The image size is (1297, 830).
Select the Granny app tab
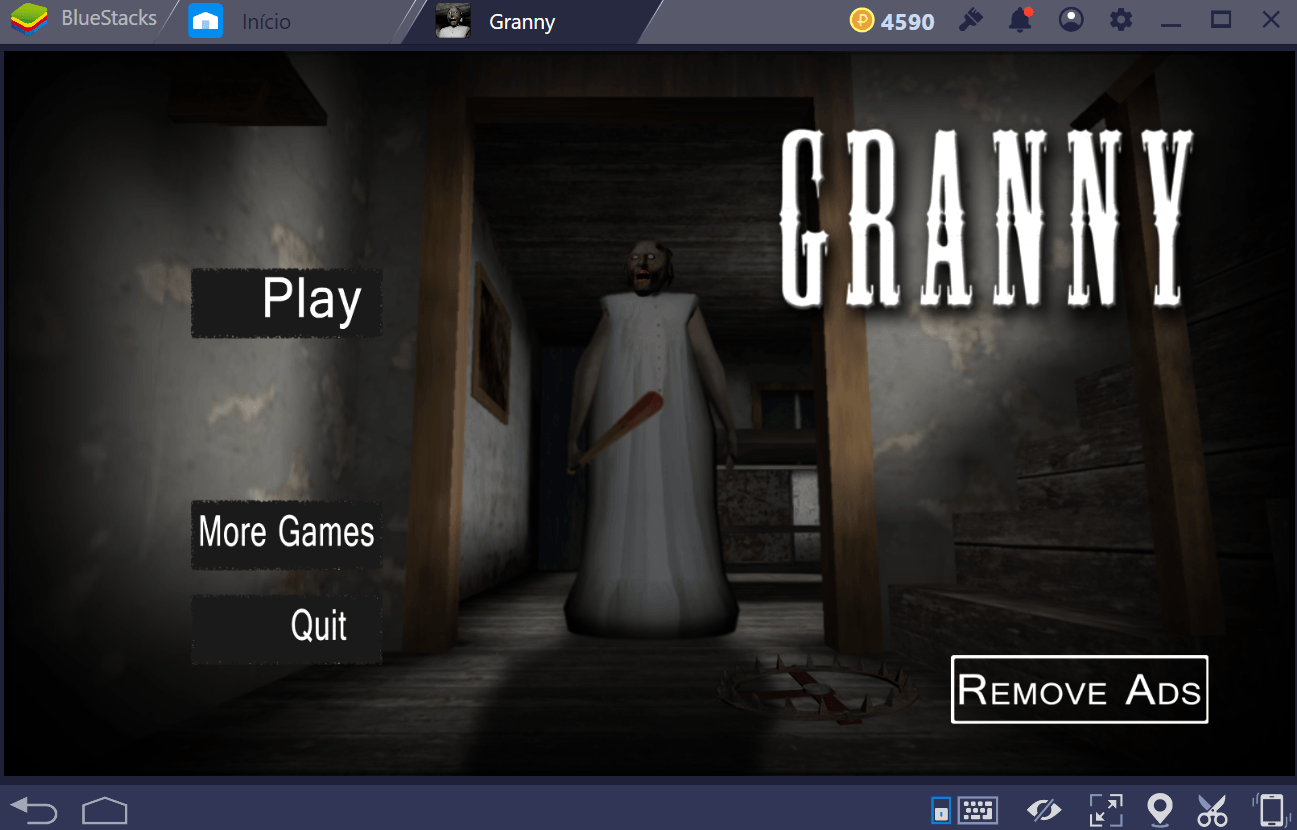[521, 21]
